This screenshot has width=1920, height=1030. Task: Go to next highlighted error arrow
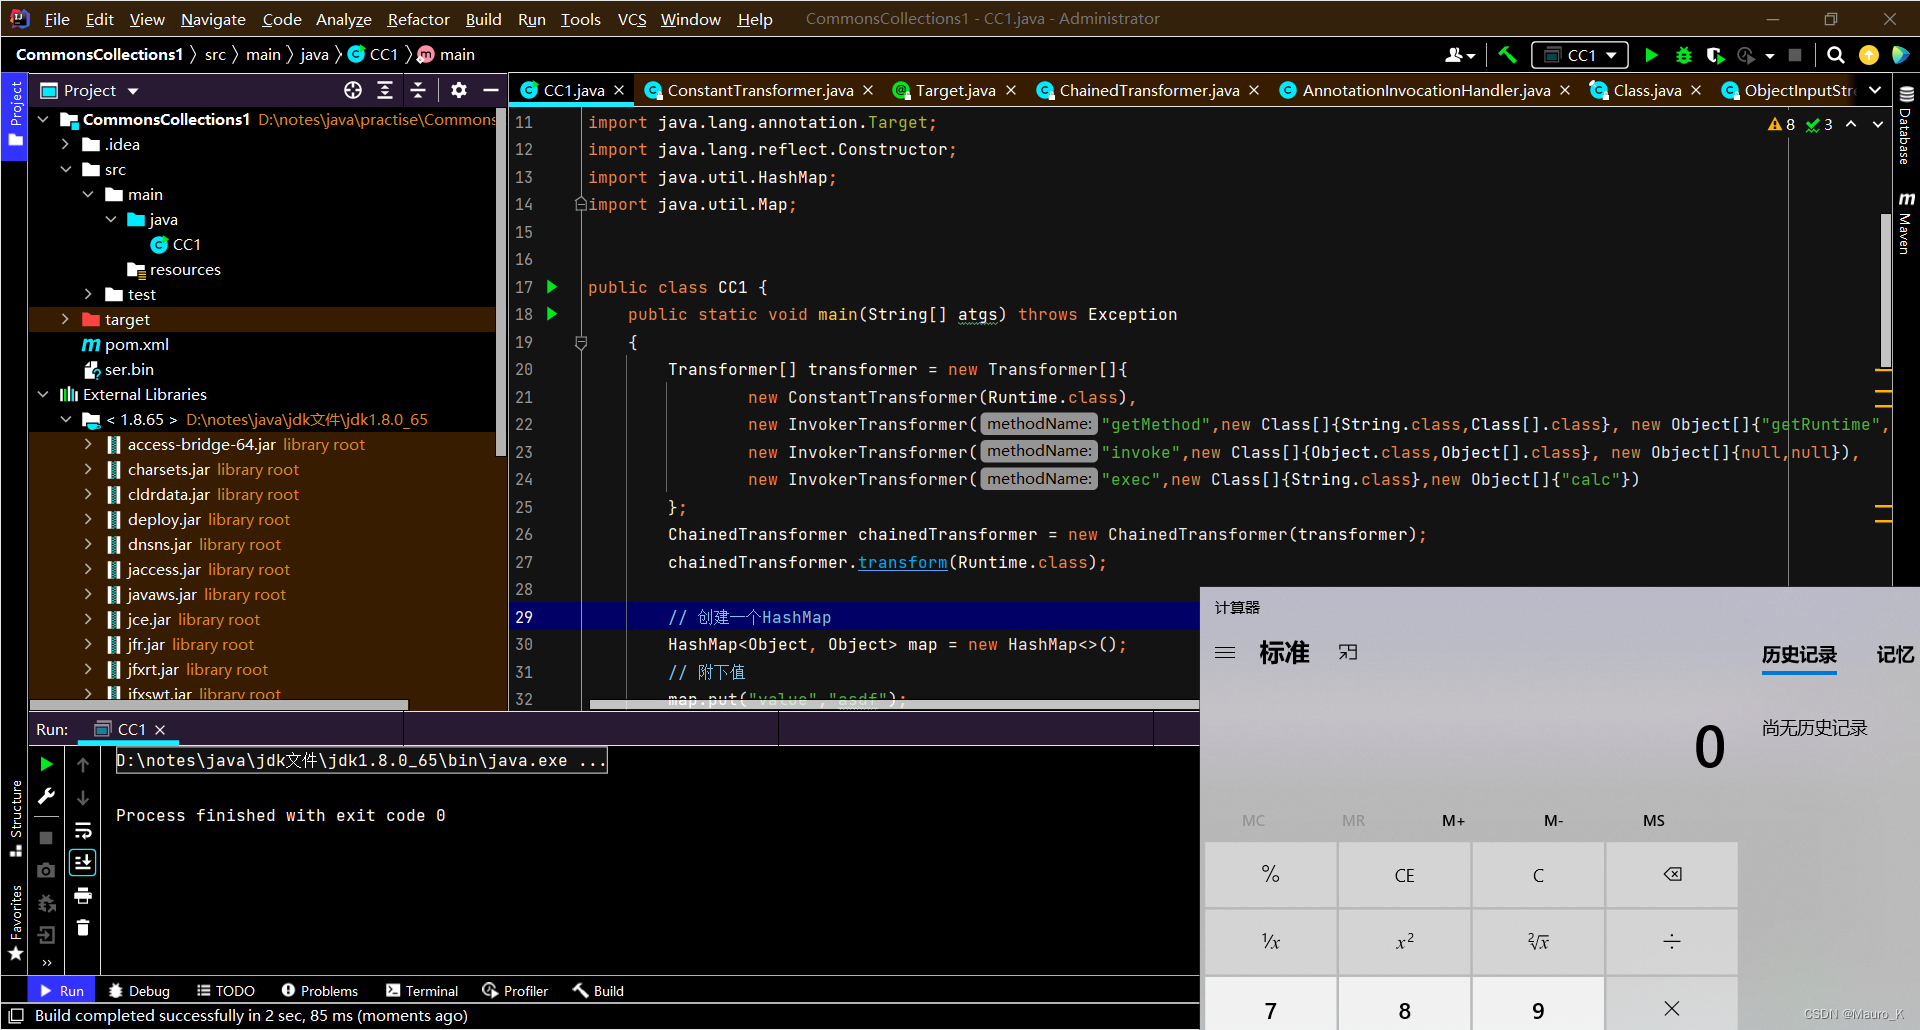coord(1877,124)
